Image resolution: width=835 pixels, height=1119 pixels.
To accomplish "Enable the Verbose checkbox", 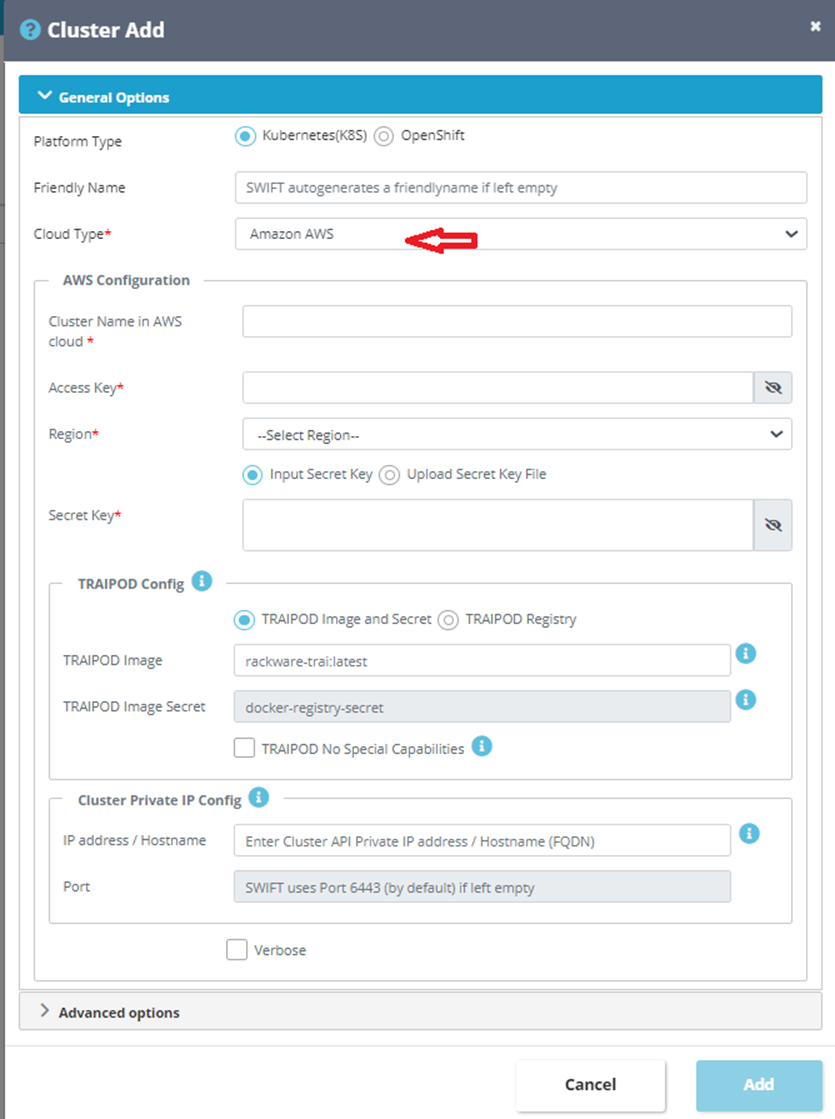I will click(x=237, y=950).
